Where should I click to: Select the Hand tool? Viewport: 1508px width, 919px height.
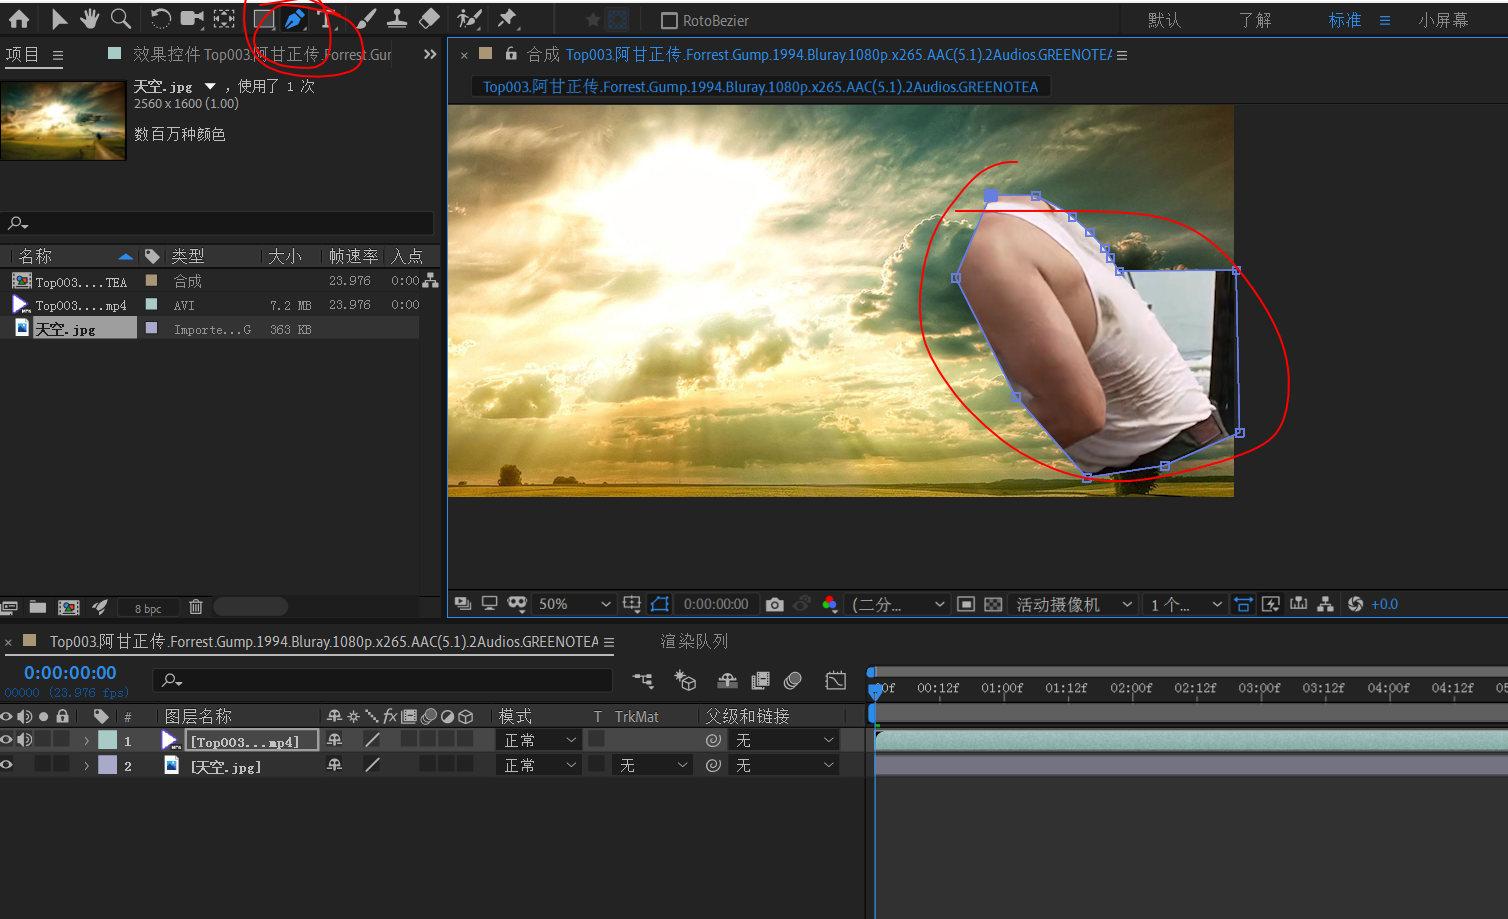(x=90, y=19)
